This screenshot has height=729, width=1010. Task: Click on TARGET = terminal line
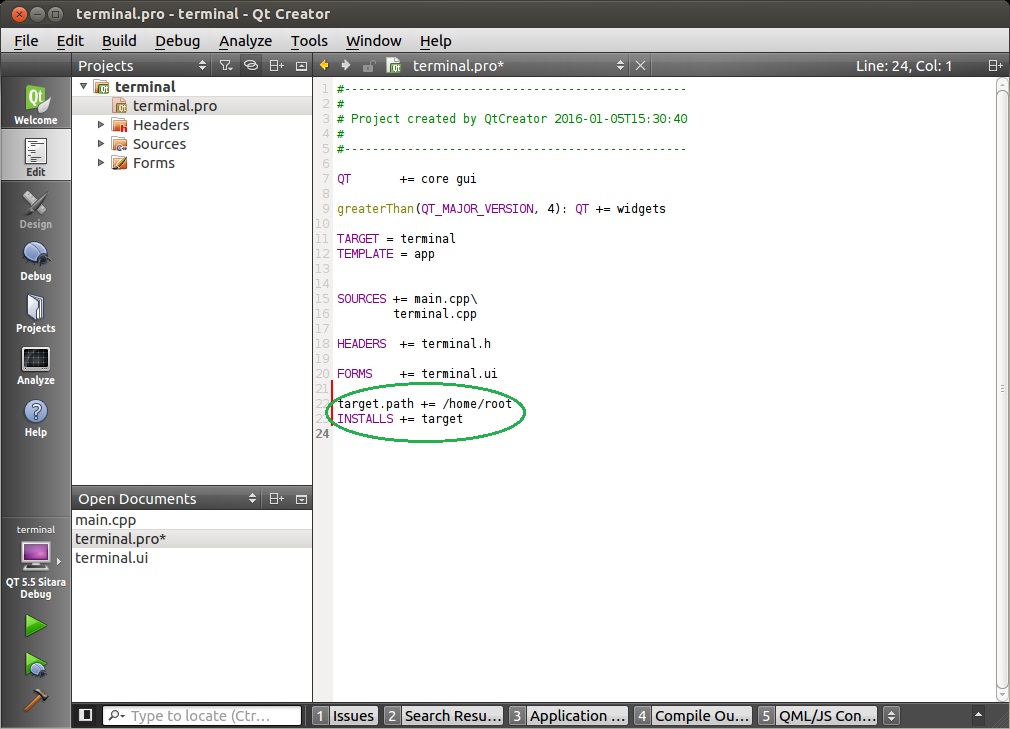pos(395,238)
